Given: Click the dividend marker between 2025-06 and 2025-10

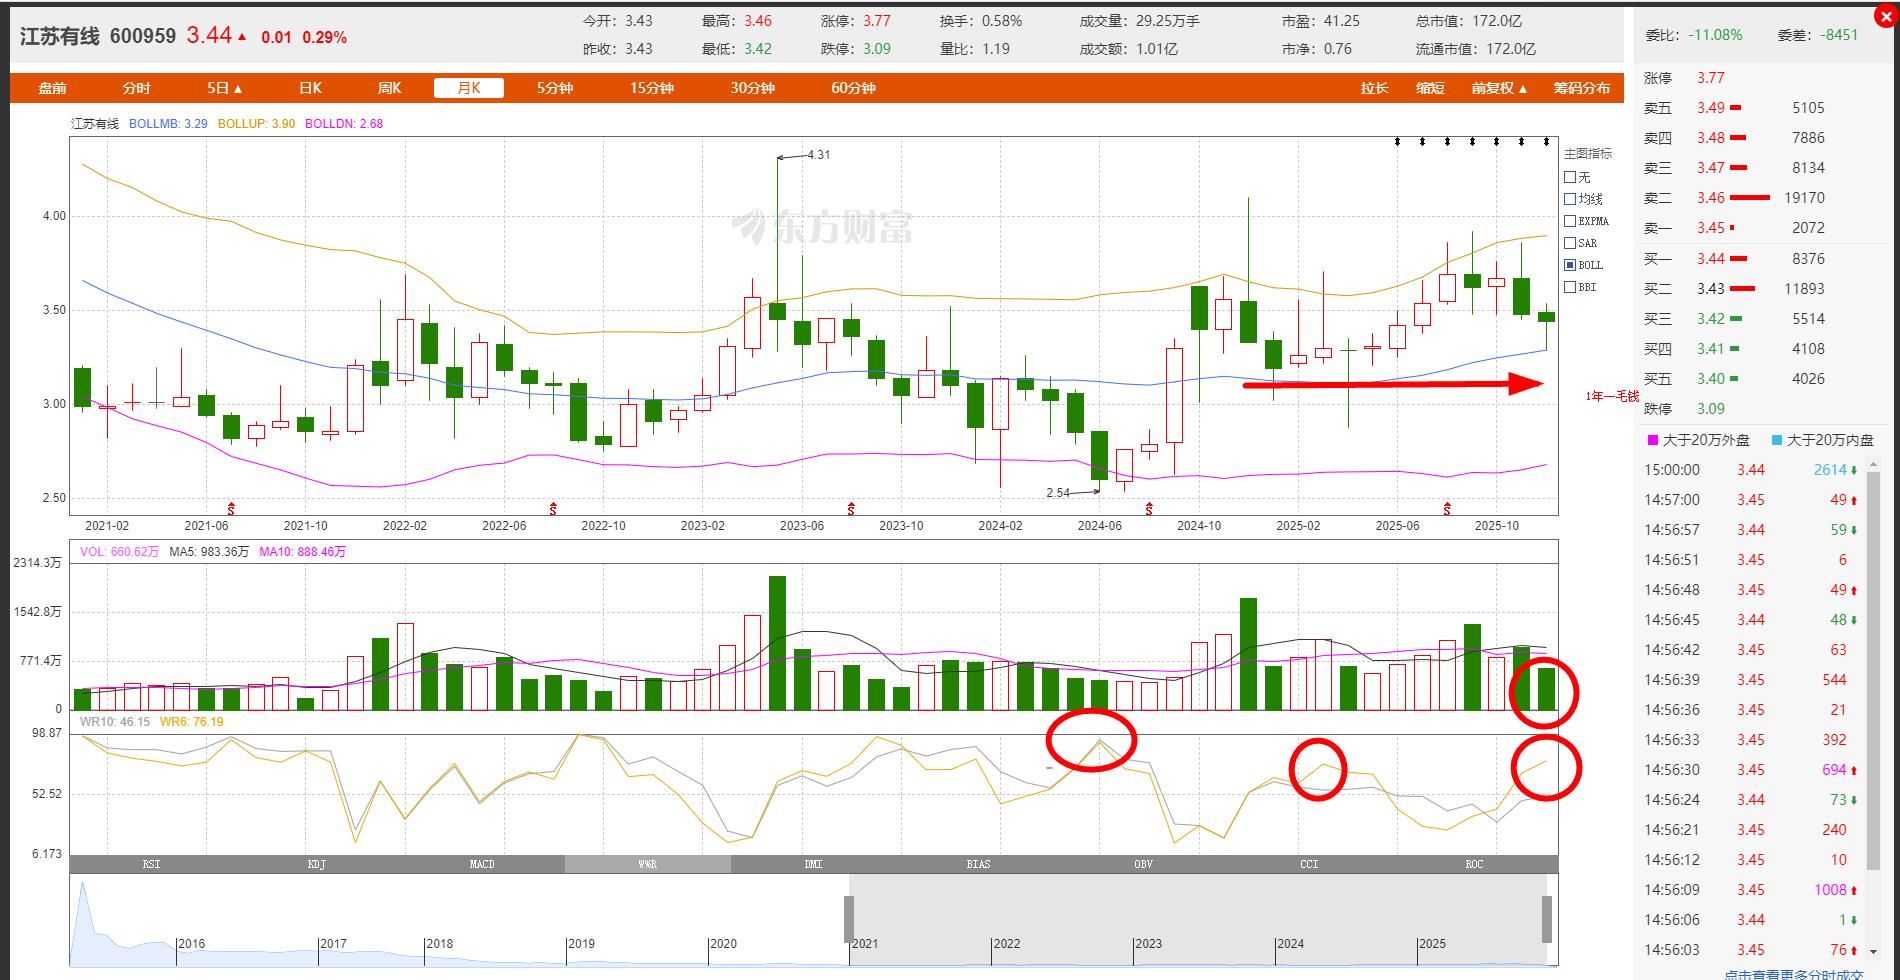Looking at the screenshot, I should (x=1446, y=509).
